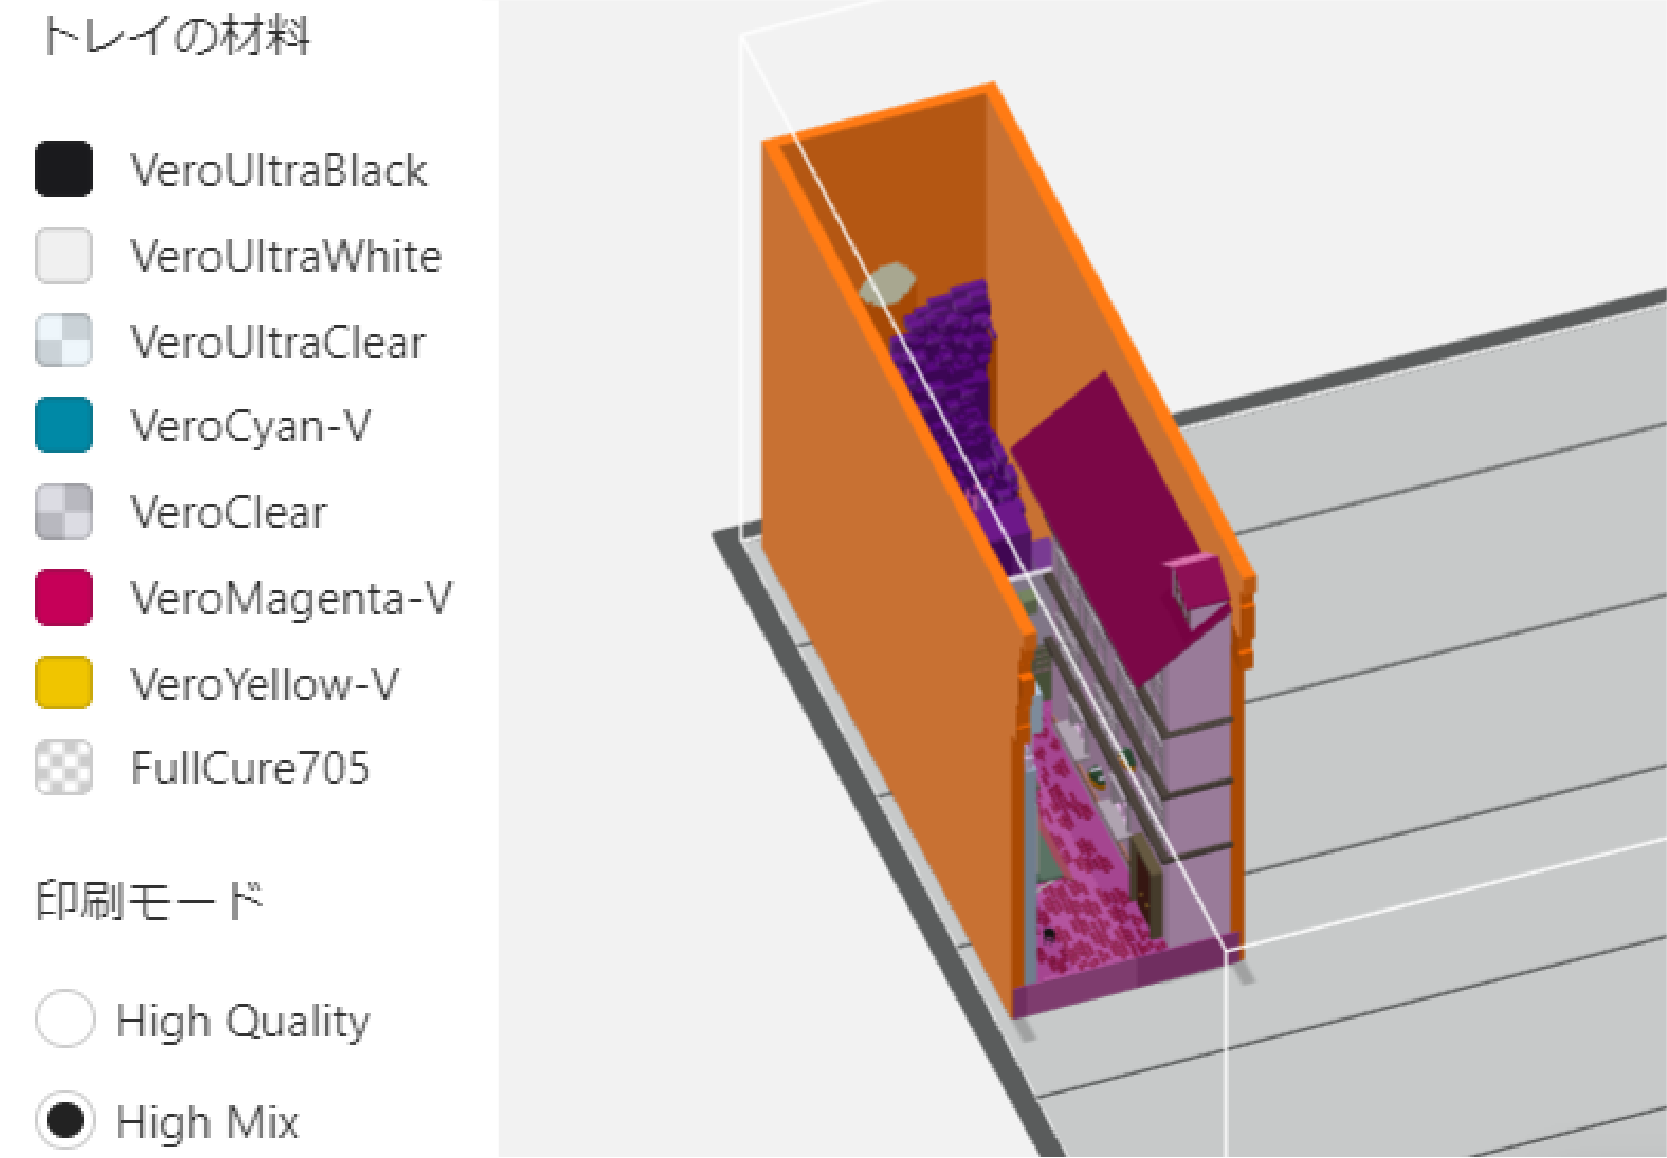Image resolution: width=1667 pixels, height=1158 pixels.
Task: Click the VeroUltraBlack color swatch
Action: 64,169
